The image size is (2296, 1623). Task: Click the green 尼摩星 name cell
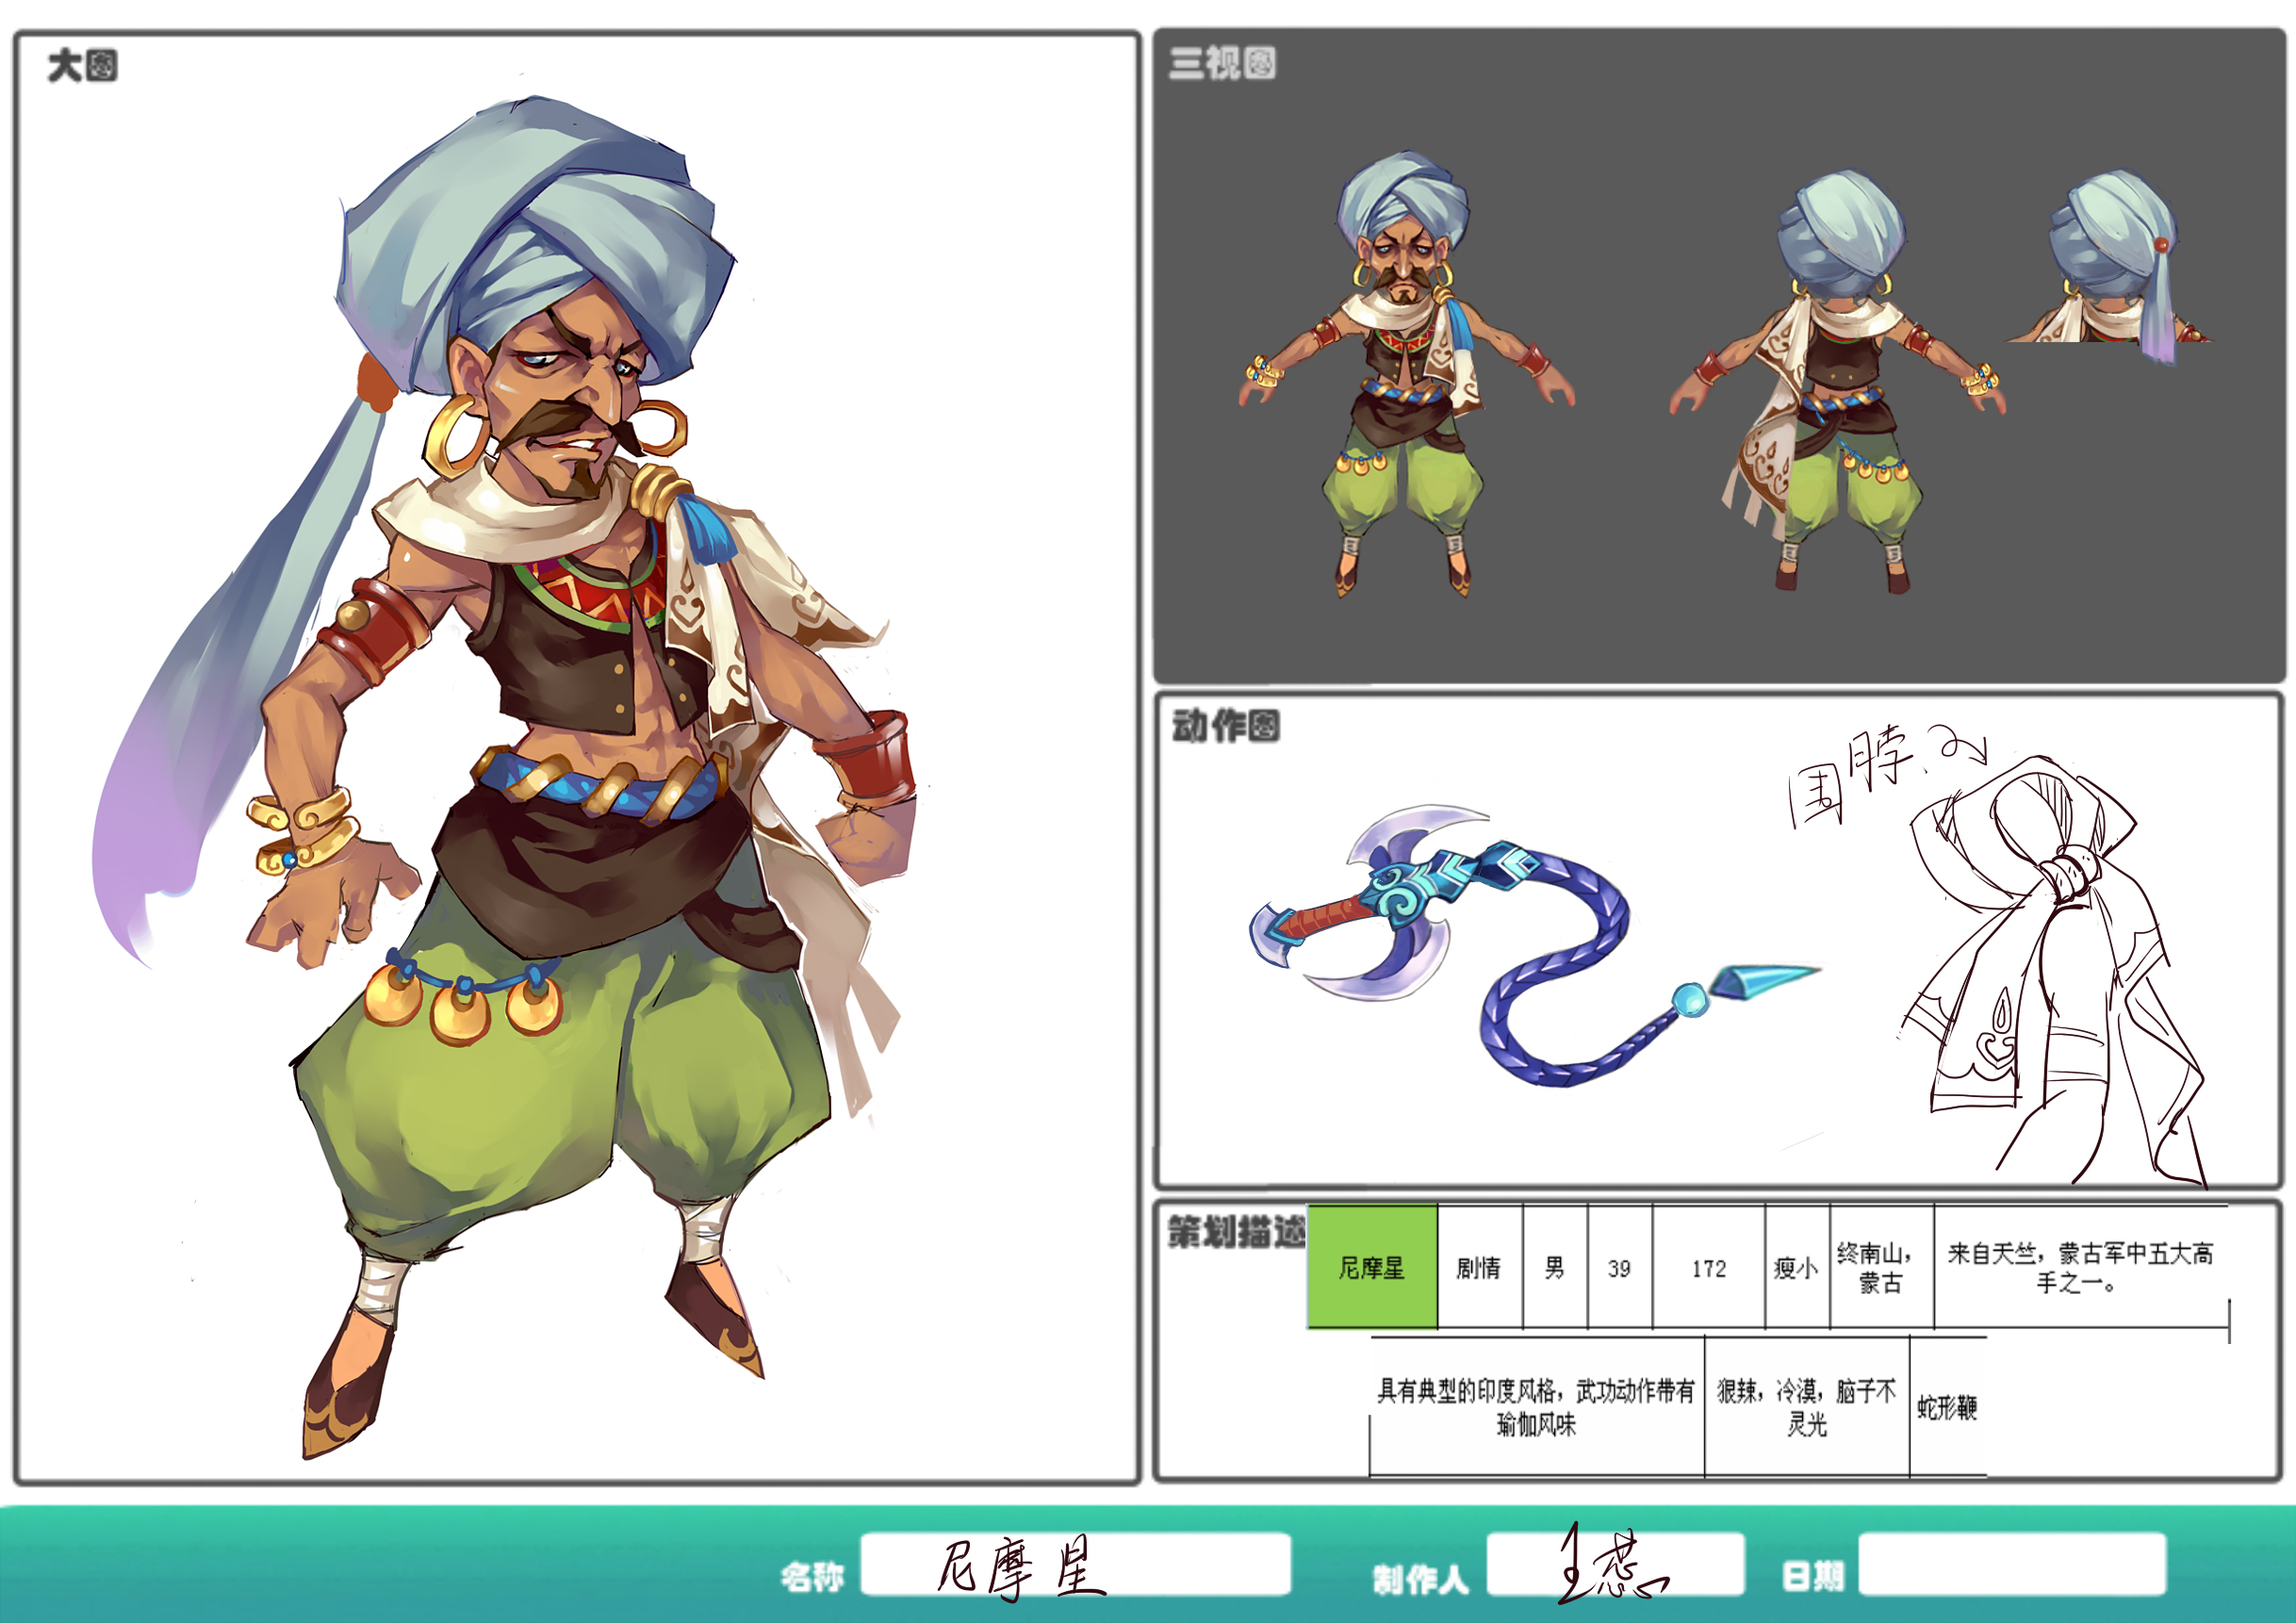point(1372,1267)
